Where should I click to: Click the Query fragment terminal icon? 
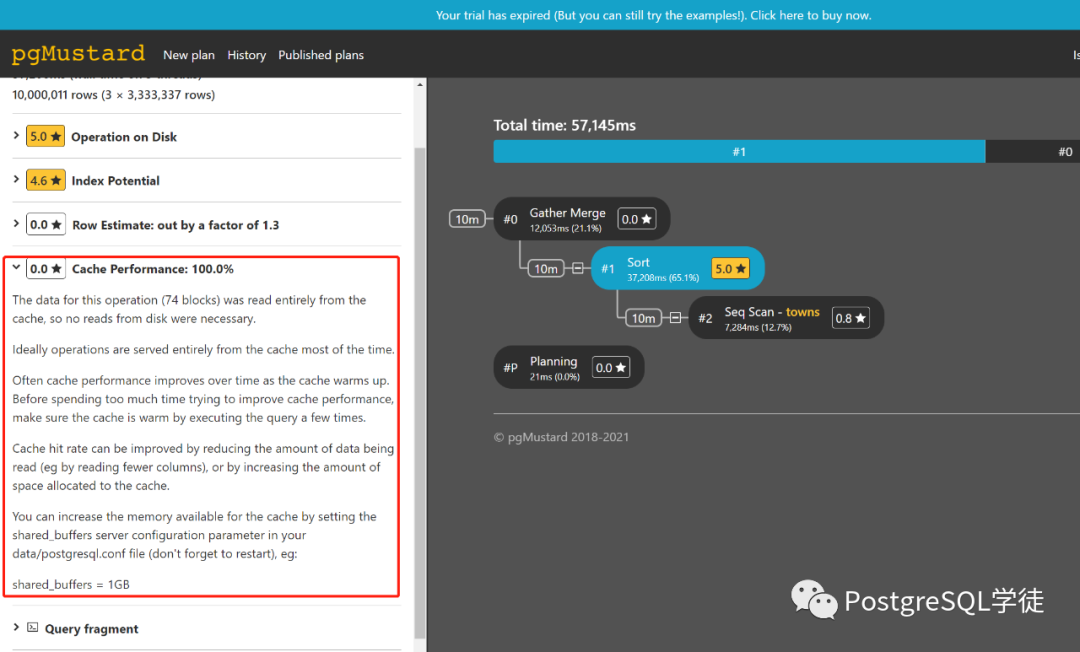click(32, 627)
